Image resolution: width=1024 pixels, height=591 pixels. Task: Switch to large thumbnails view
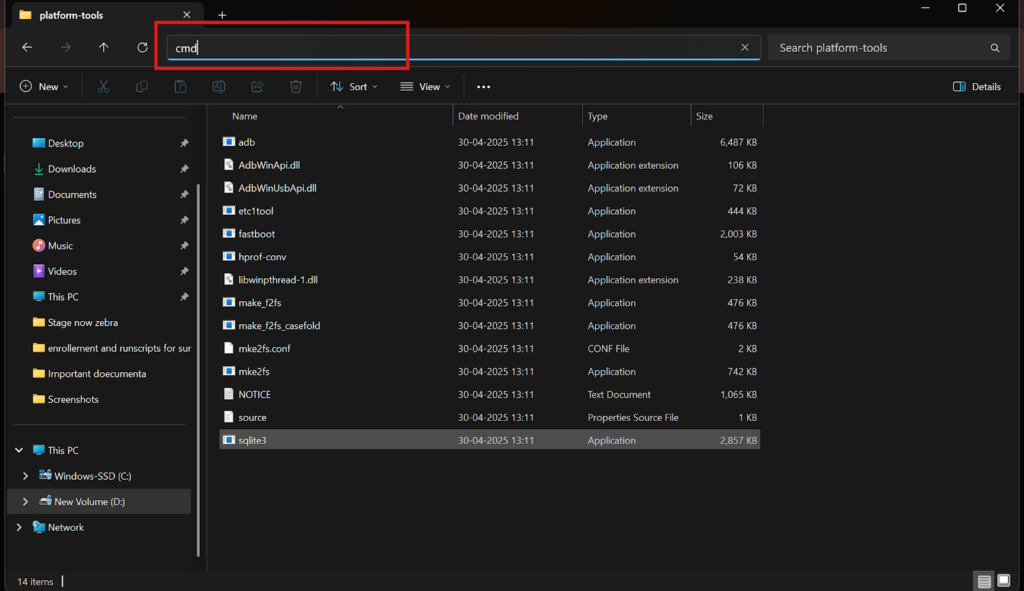coord(1006,581)
